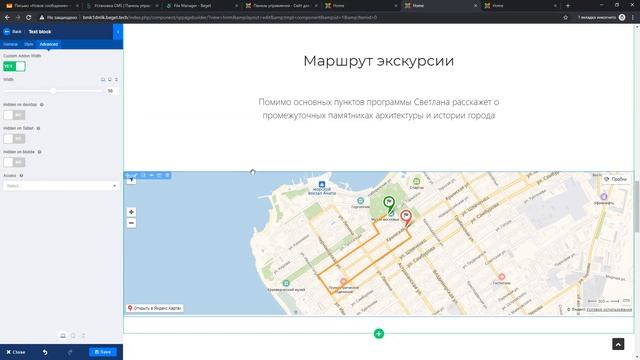Viewport: 640px width, 360px height.
Task: Click the Redo arrow icon
Action: tap(70, 352)
